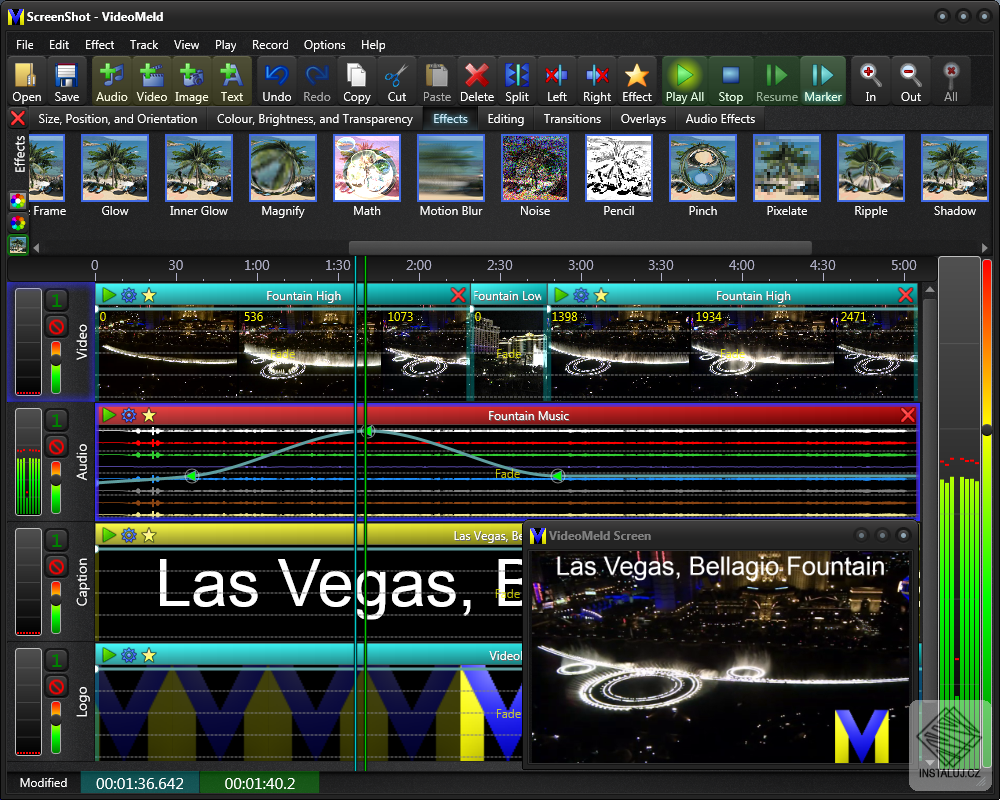The height and width of the screenshot is (800, 1000).
Task: Click the Marker toolbar button
Action: click(x=823, y=81)
